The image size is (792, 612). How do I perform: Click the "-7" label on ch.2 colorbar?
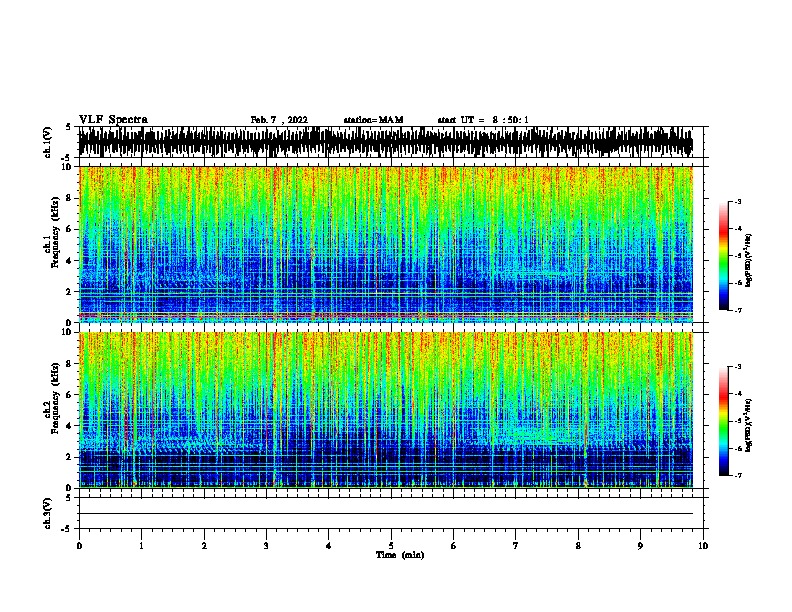coord(737,475)
